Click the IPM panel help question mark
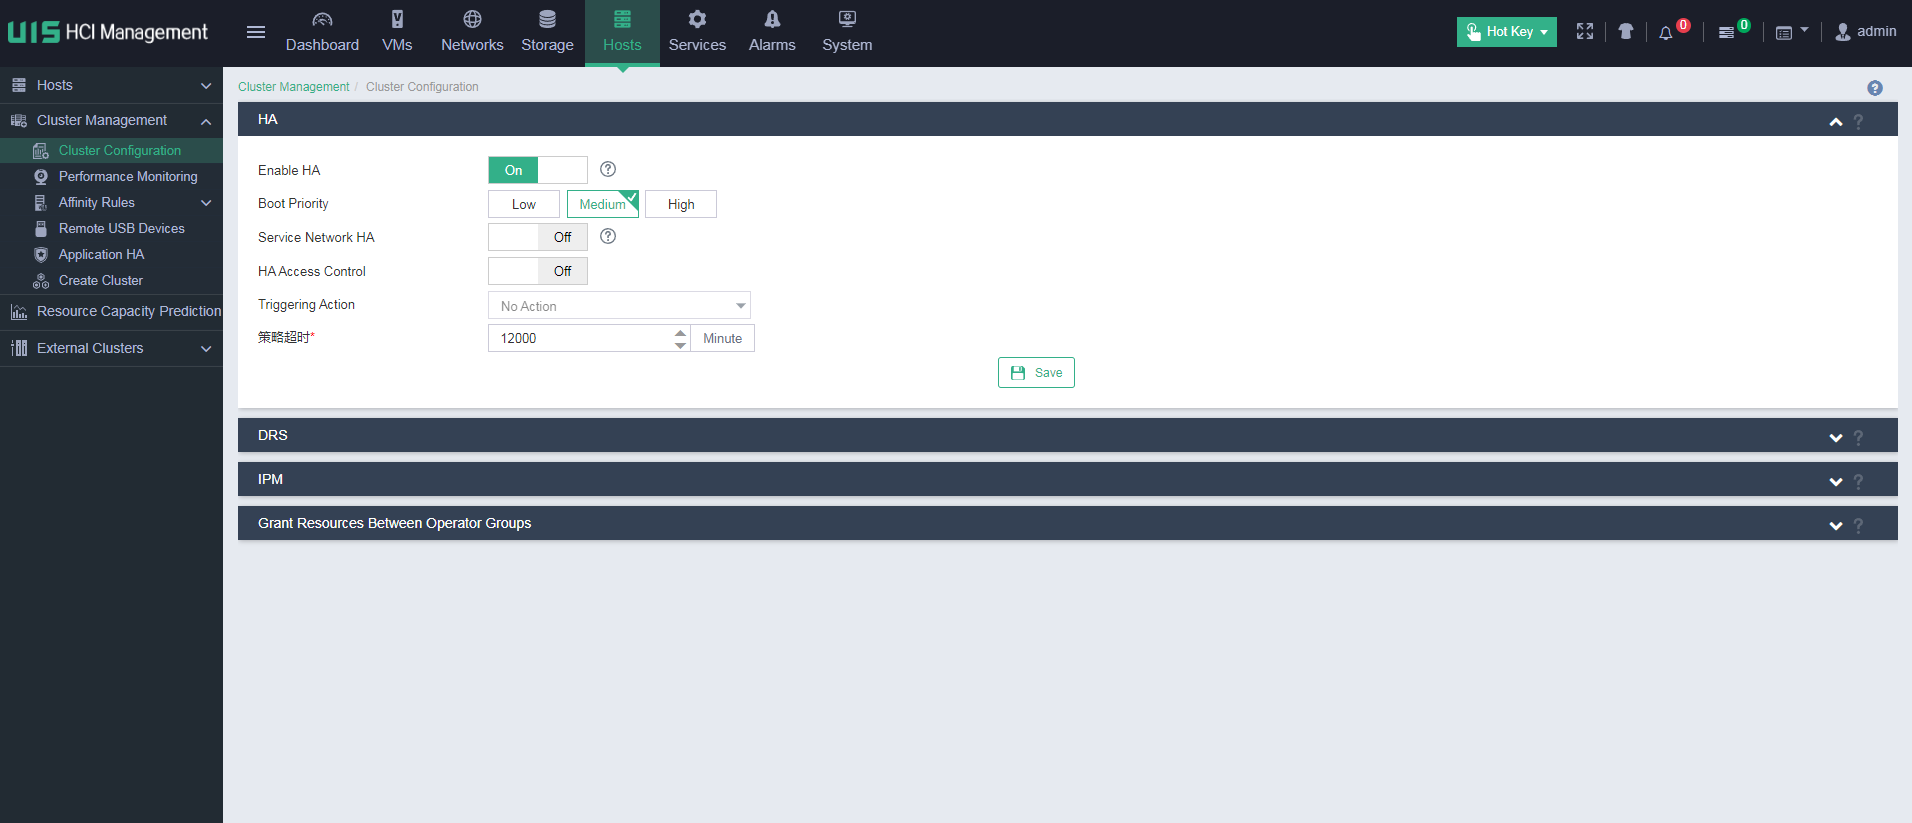This screenshot has width=1912, height=823. [x=1859, y=481]
